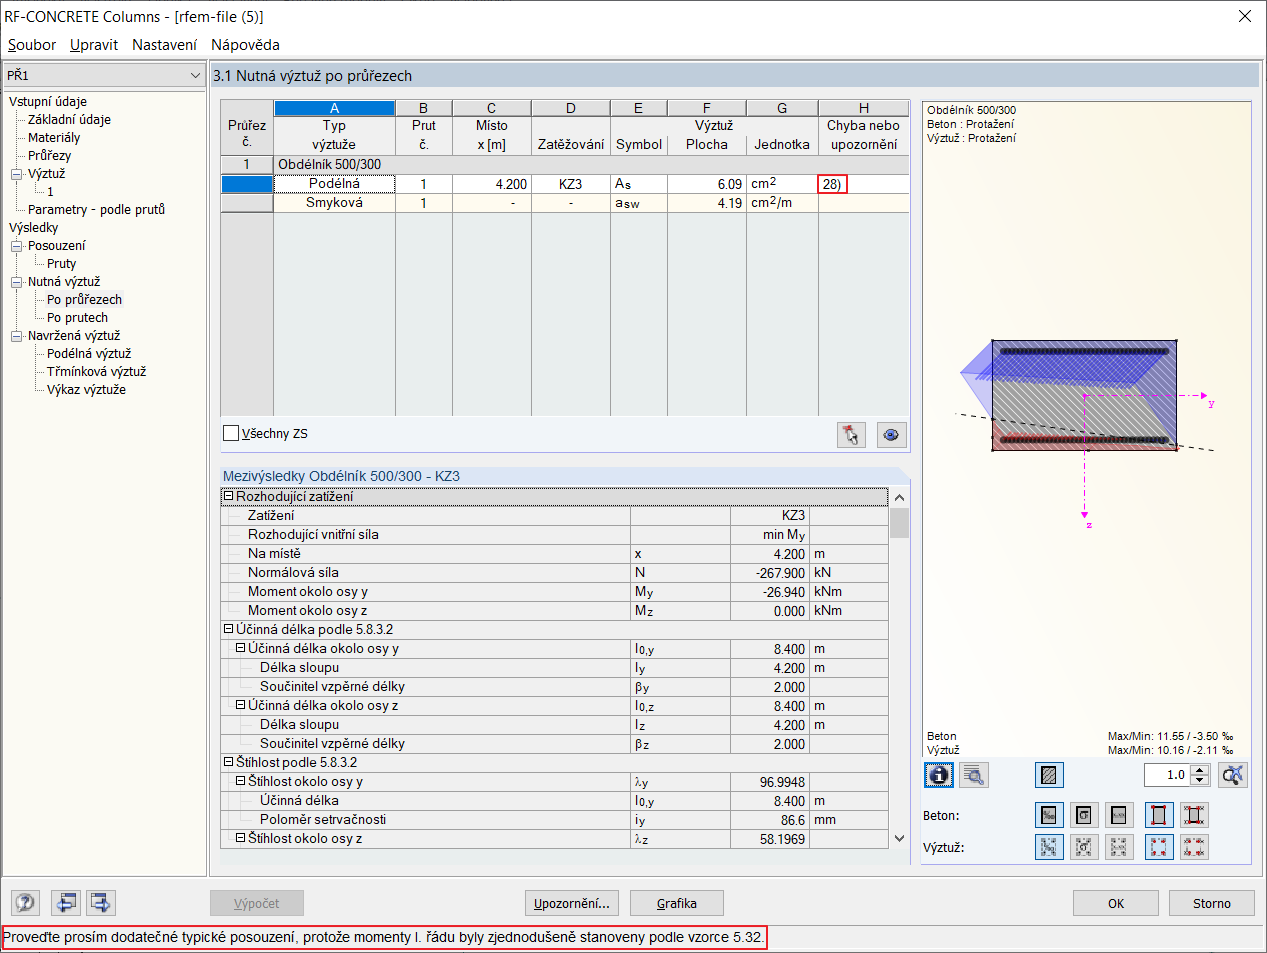The height and width of the screenshot is (953, 1267).
Task: Click the reset zoom icon beside scale field
Action: (x=1233, y=775)
